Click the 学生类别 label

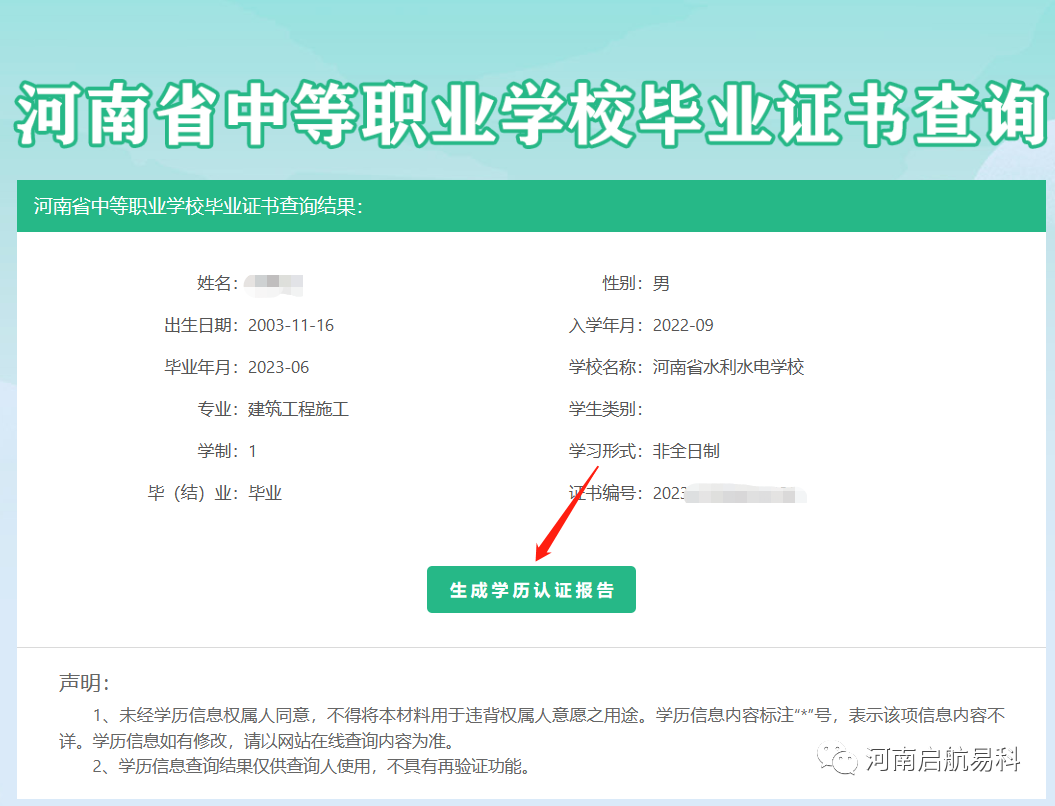[x=605, y=409]
